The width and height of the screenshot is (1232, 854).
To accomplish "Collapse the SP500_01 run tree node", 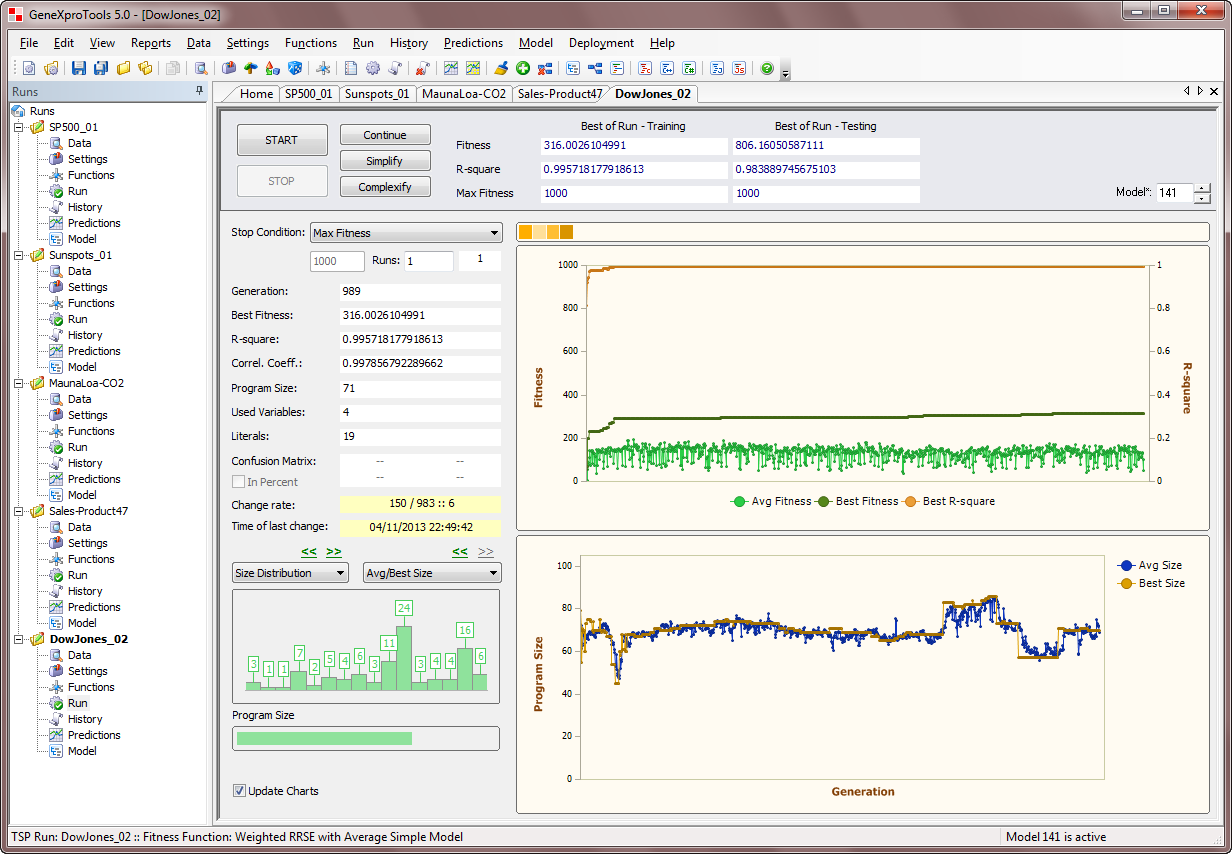I will click(18, 127).
